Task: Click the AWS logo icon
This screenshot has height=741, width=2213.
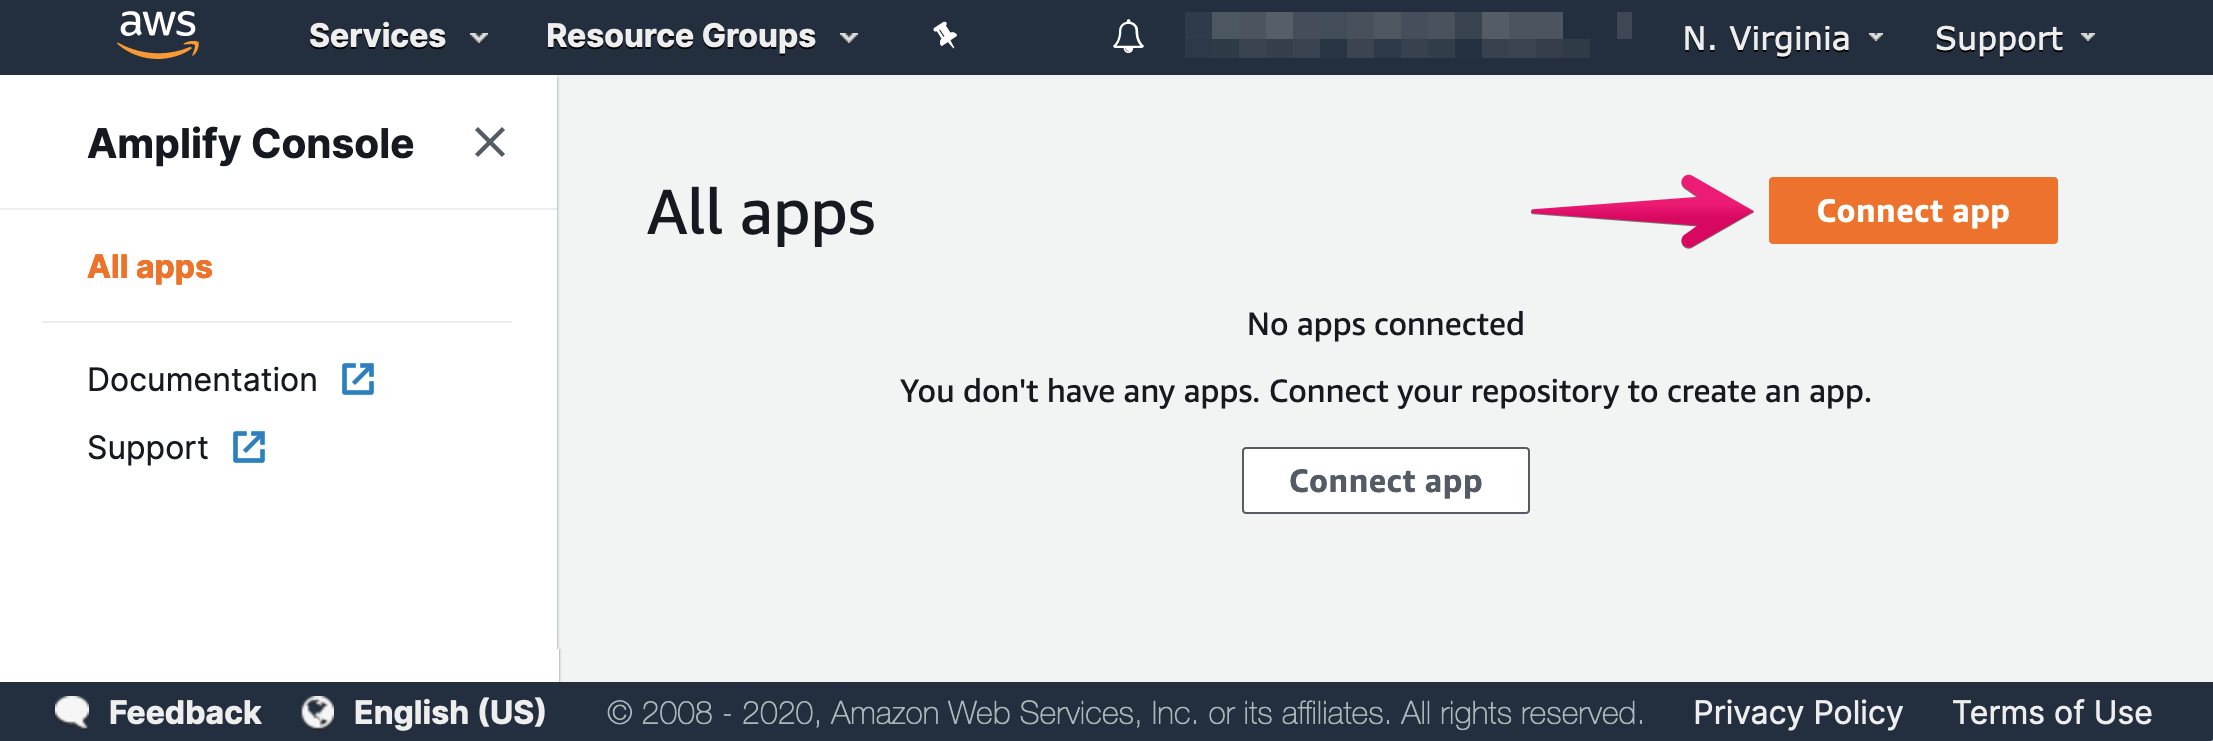Action: pos(158,35)
